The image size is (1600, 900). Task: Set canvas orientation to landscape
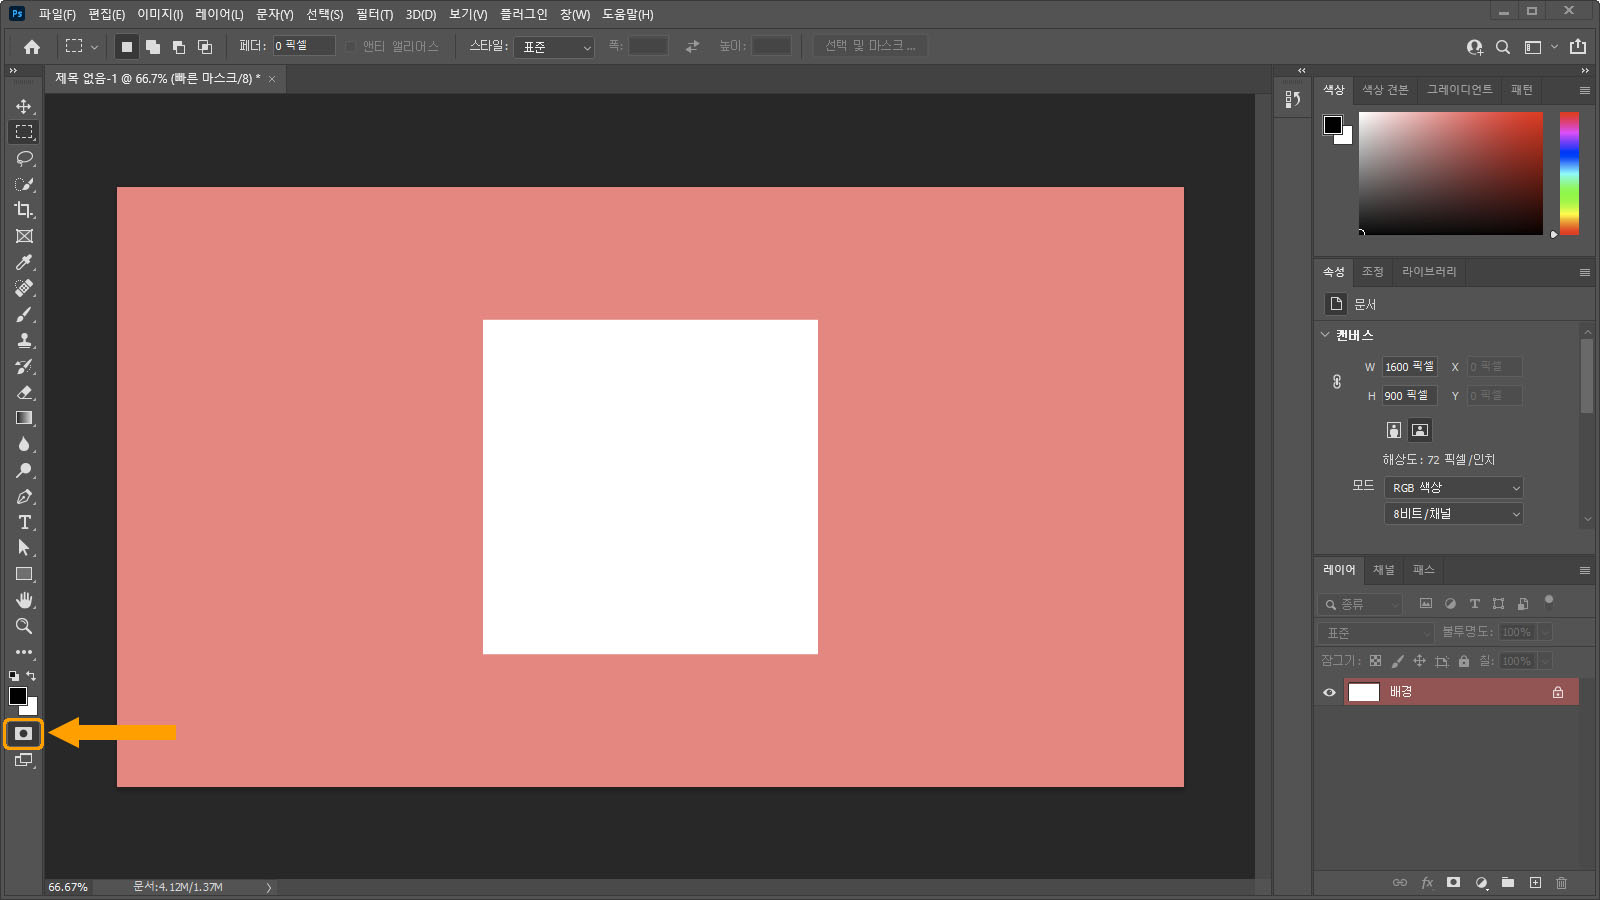pos(1420,430)
